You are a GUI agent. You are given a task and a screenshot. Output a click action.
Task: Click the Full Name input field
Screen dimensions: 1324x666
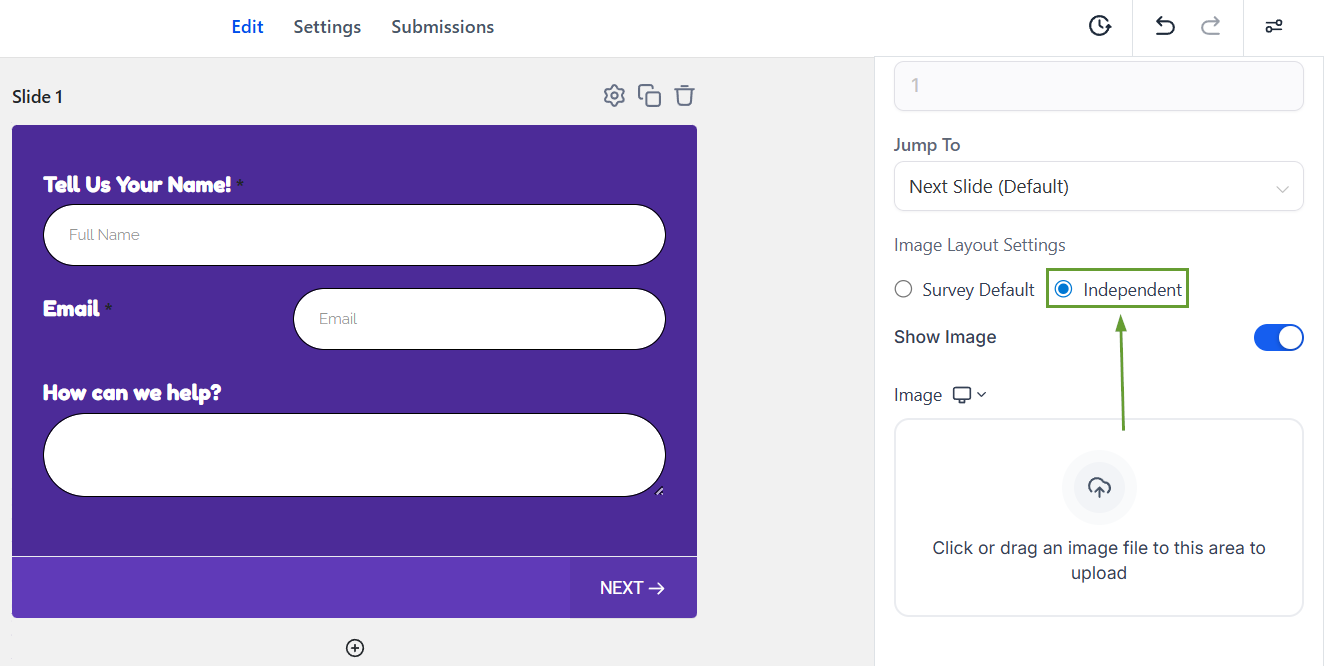tap(354, 235)
